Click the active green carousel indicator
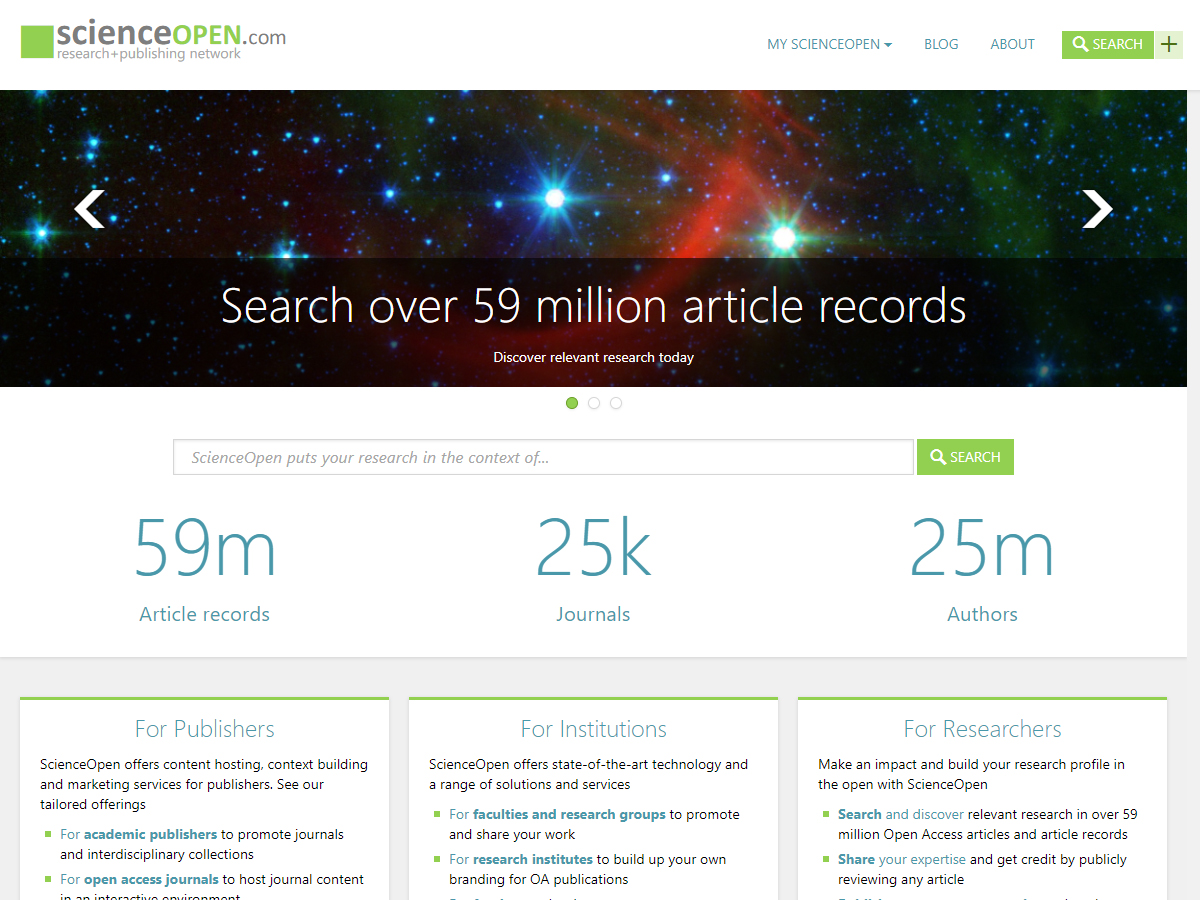The width and height of the screenshot is (1200, 900). click(572, 403)
